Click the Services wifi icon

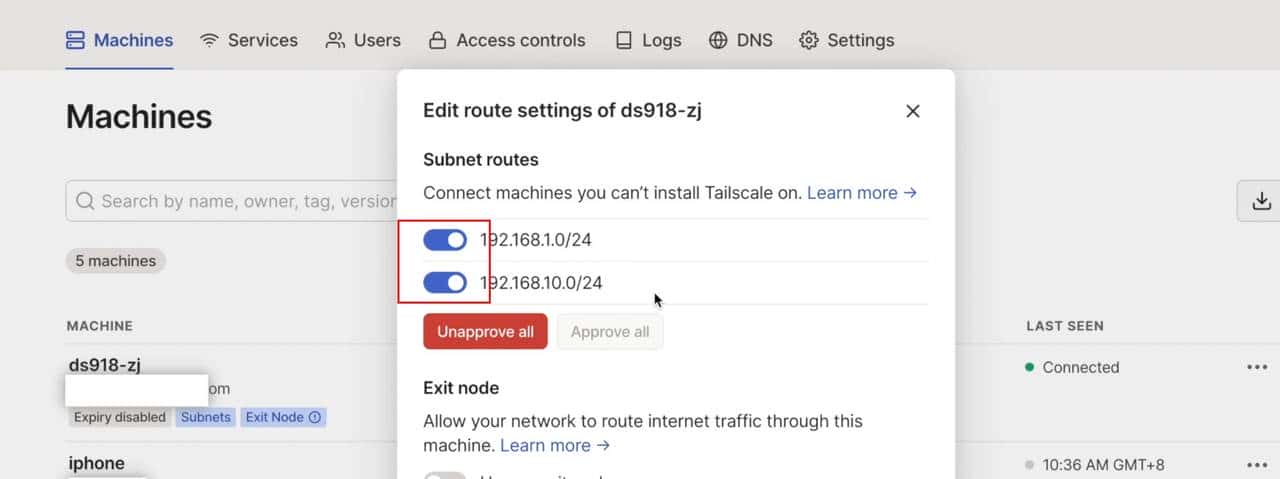click(x=209, y=40)
